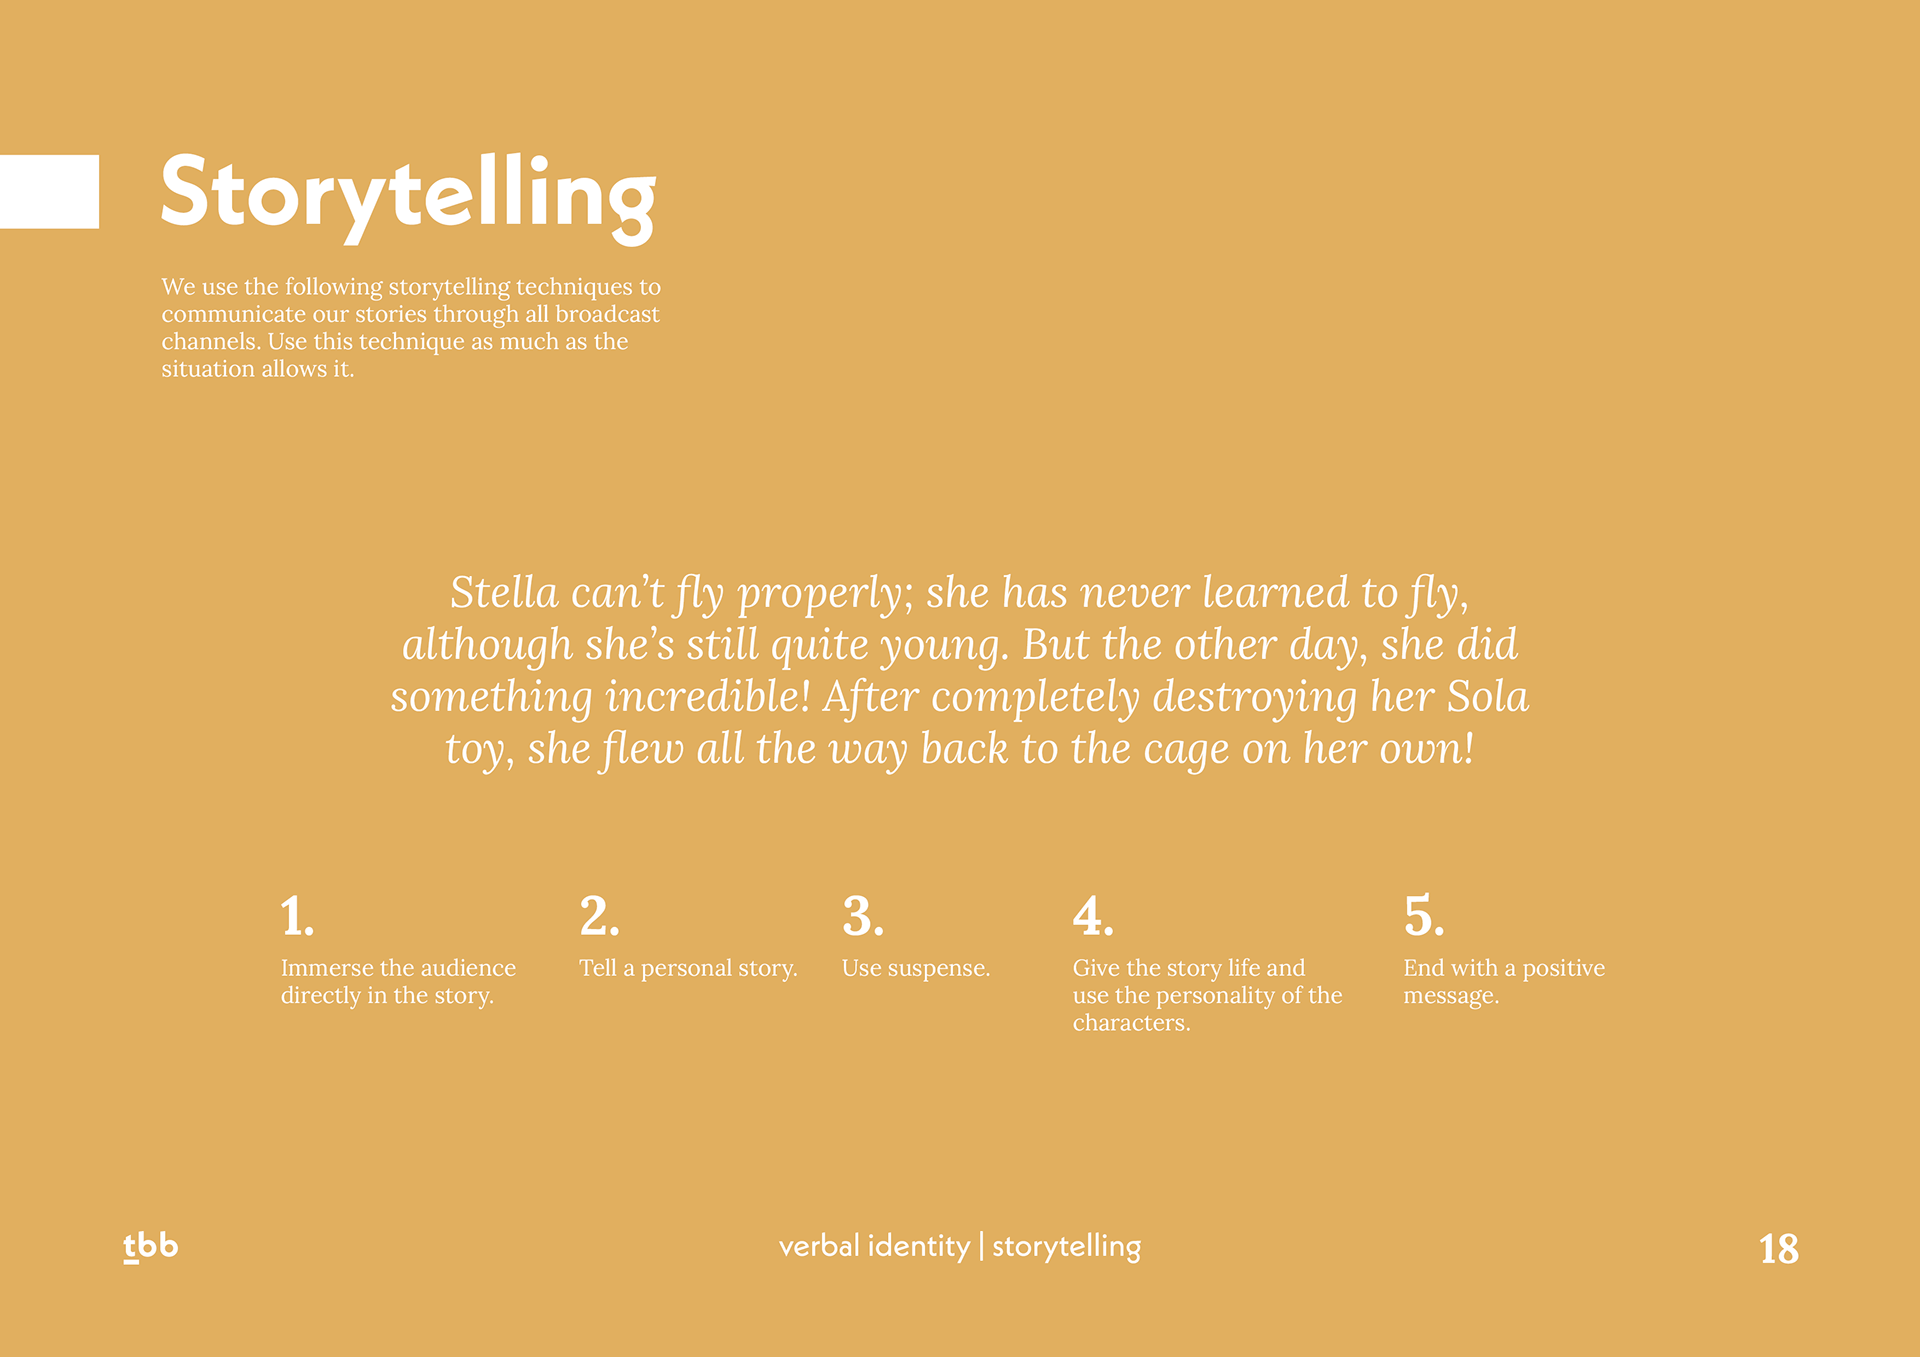Select the 'Use suspense' text
Image resolution: width=1920 pixels, height=1357 pixels.
916,968
